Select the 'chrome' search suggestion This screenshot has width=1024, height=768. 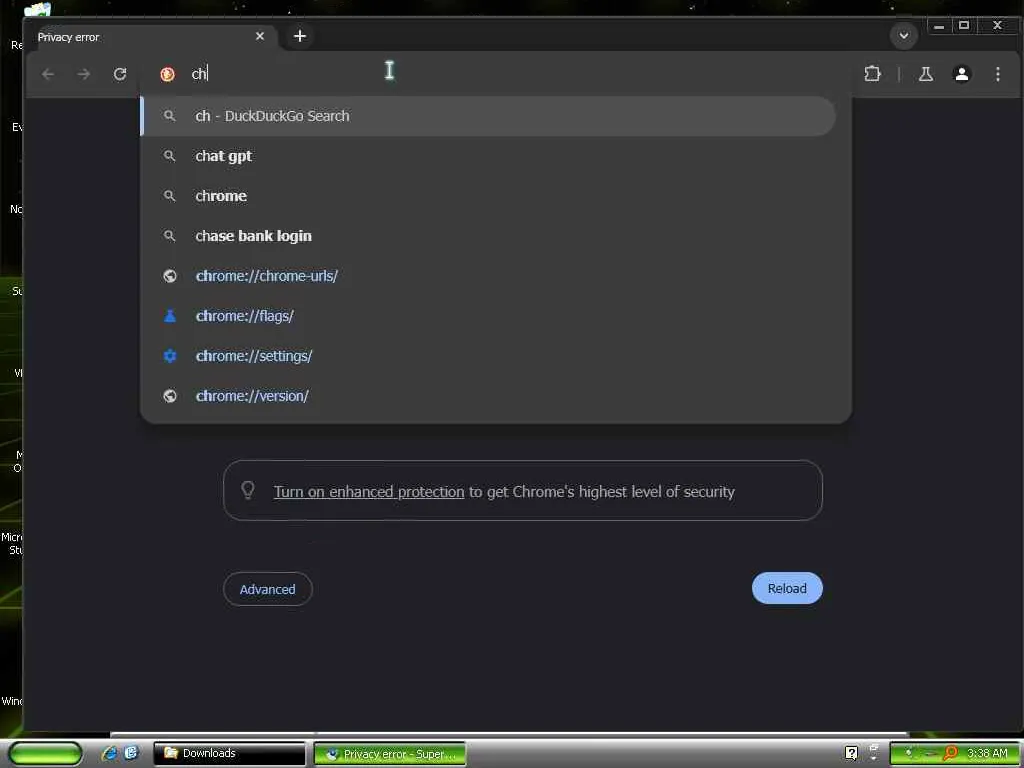click(x=488, y=196)
